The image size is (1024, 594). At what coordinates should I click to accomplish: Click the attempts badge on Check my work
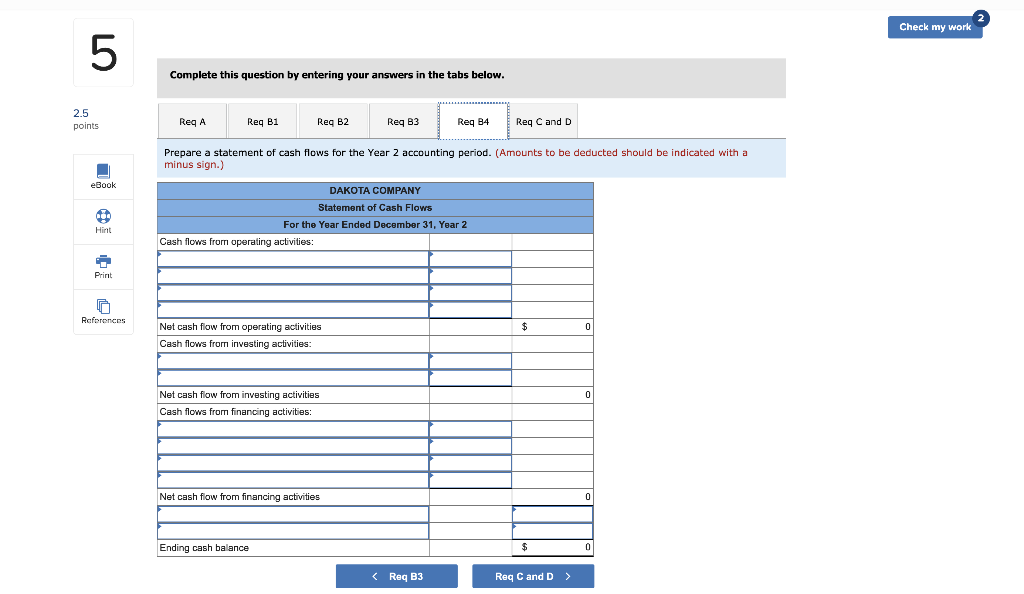tap(981, 18)
